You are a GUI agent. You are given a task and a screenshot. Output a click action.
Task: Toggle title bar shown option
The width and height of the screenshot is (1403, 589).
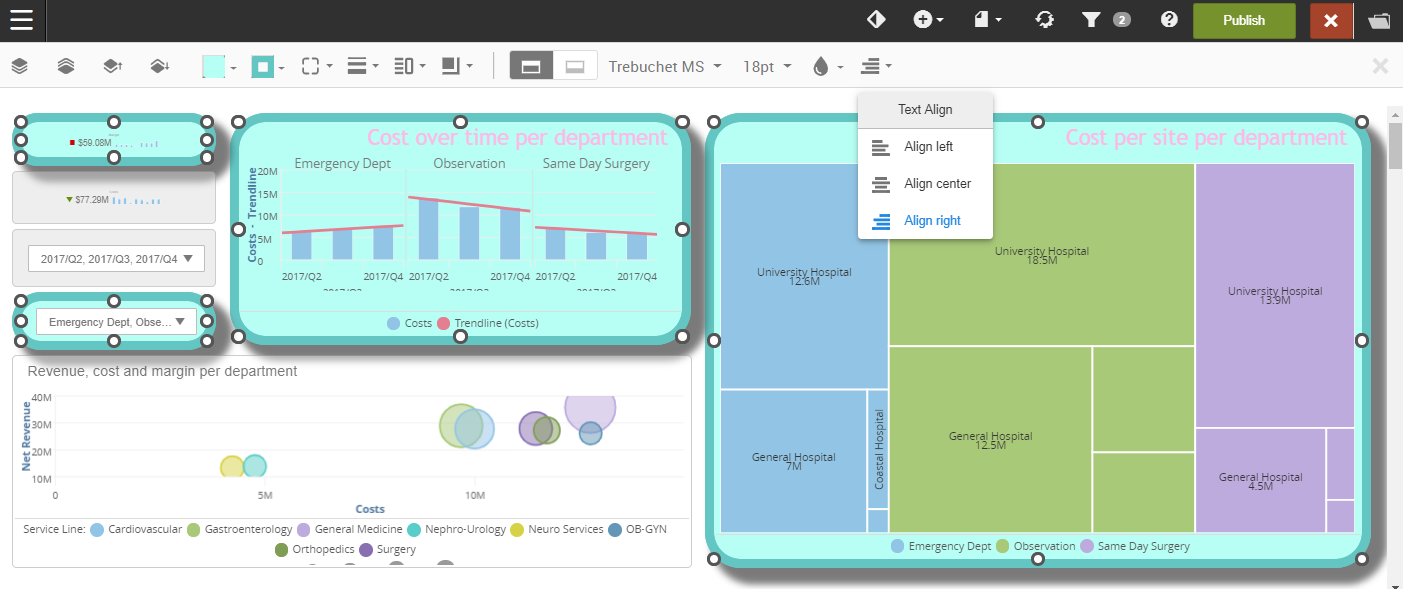(531, 67)
